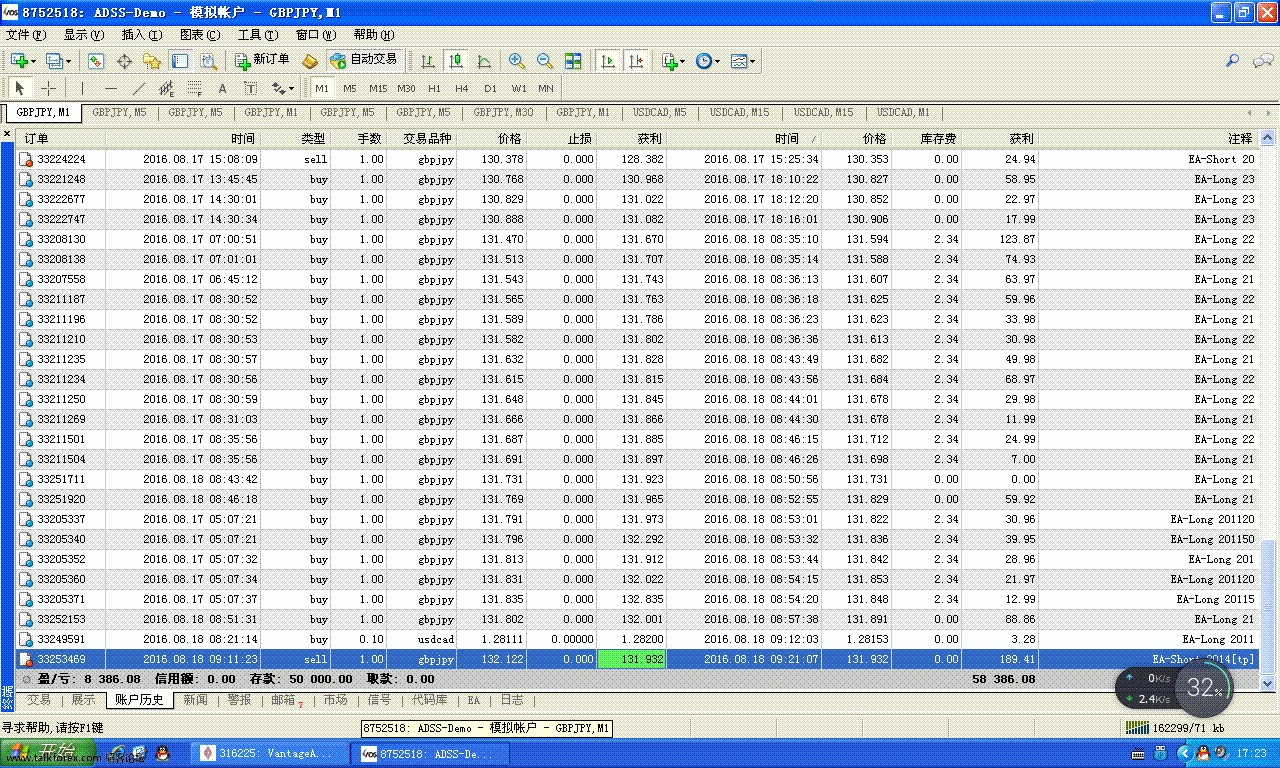Toggle chart shift
The height and width of the screenshot is (768, 1280).
point(635,61)
